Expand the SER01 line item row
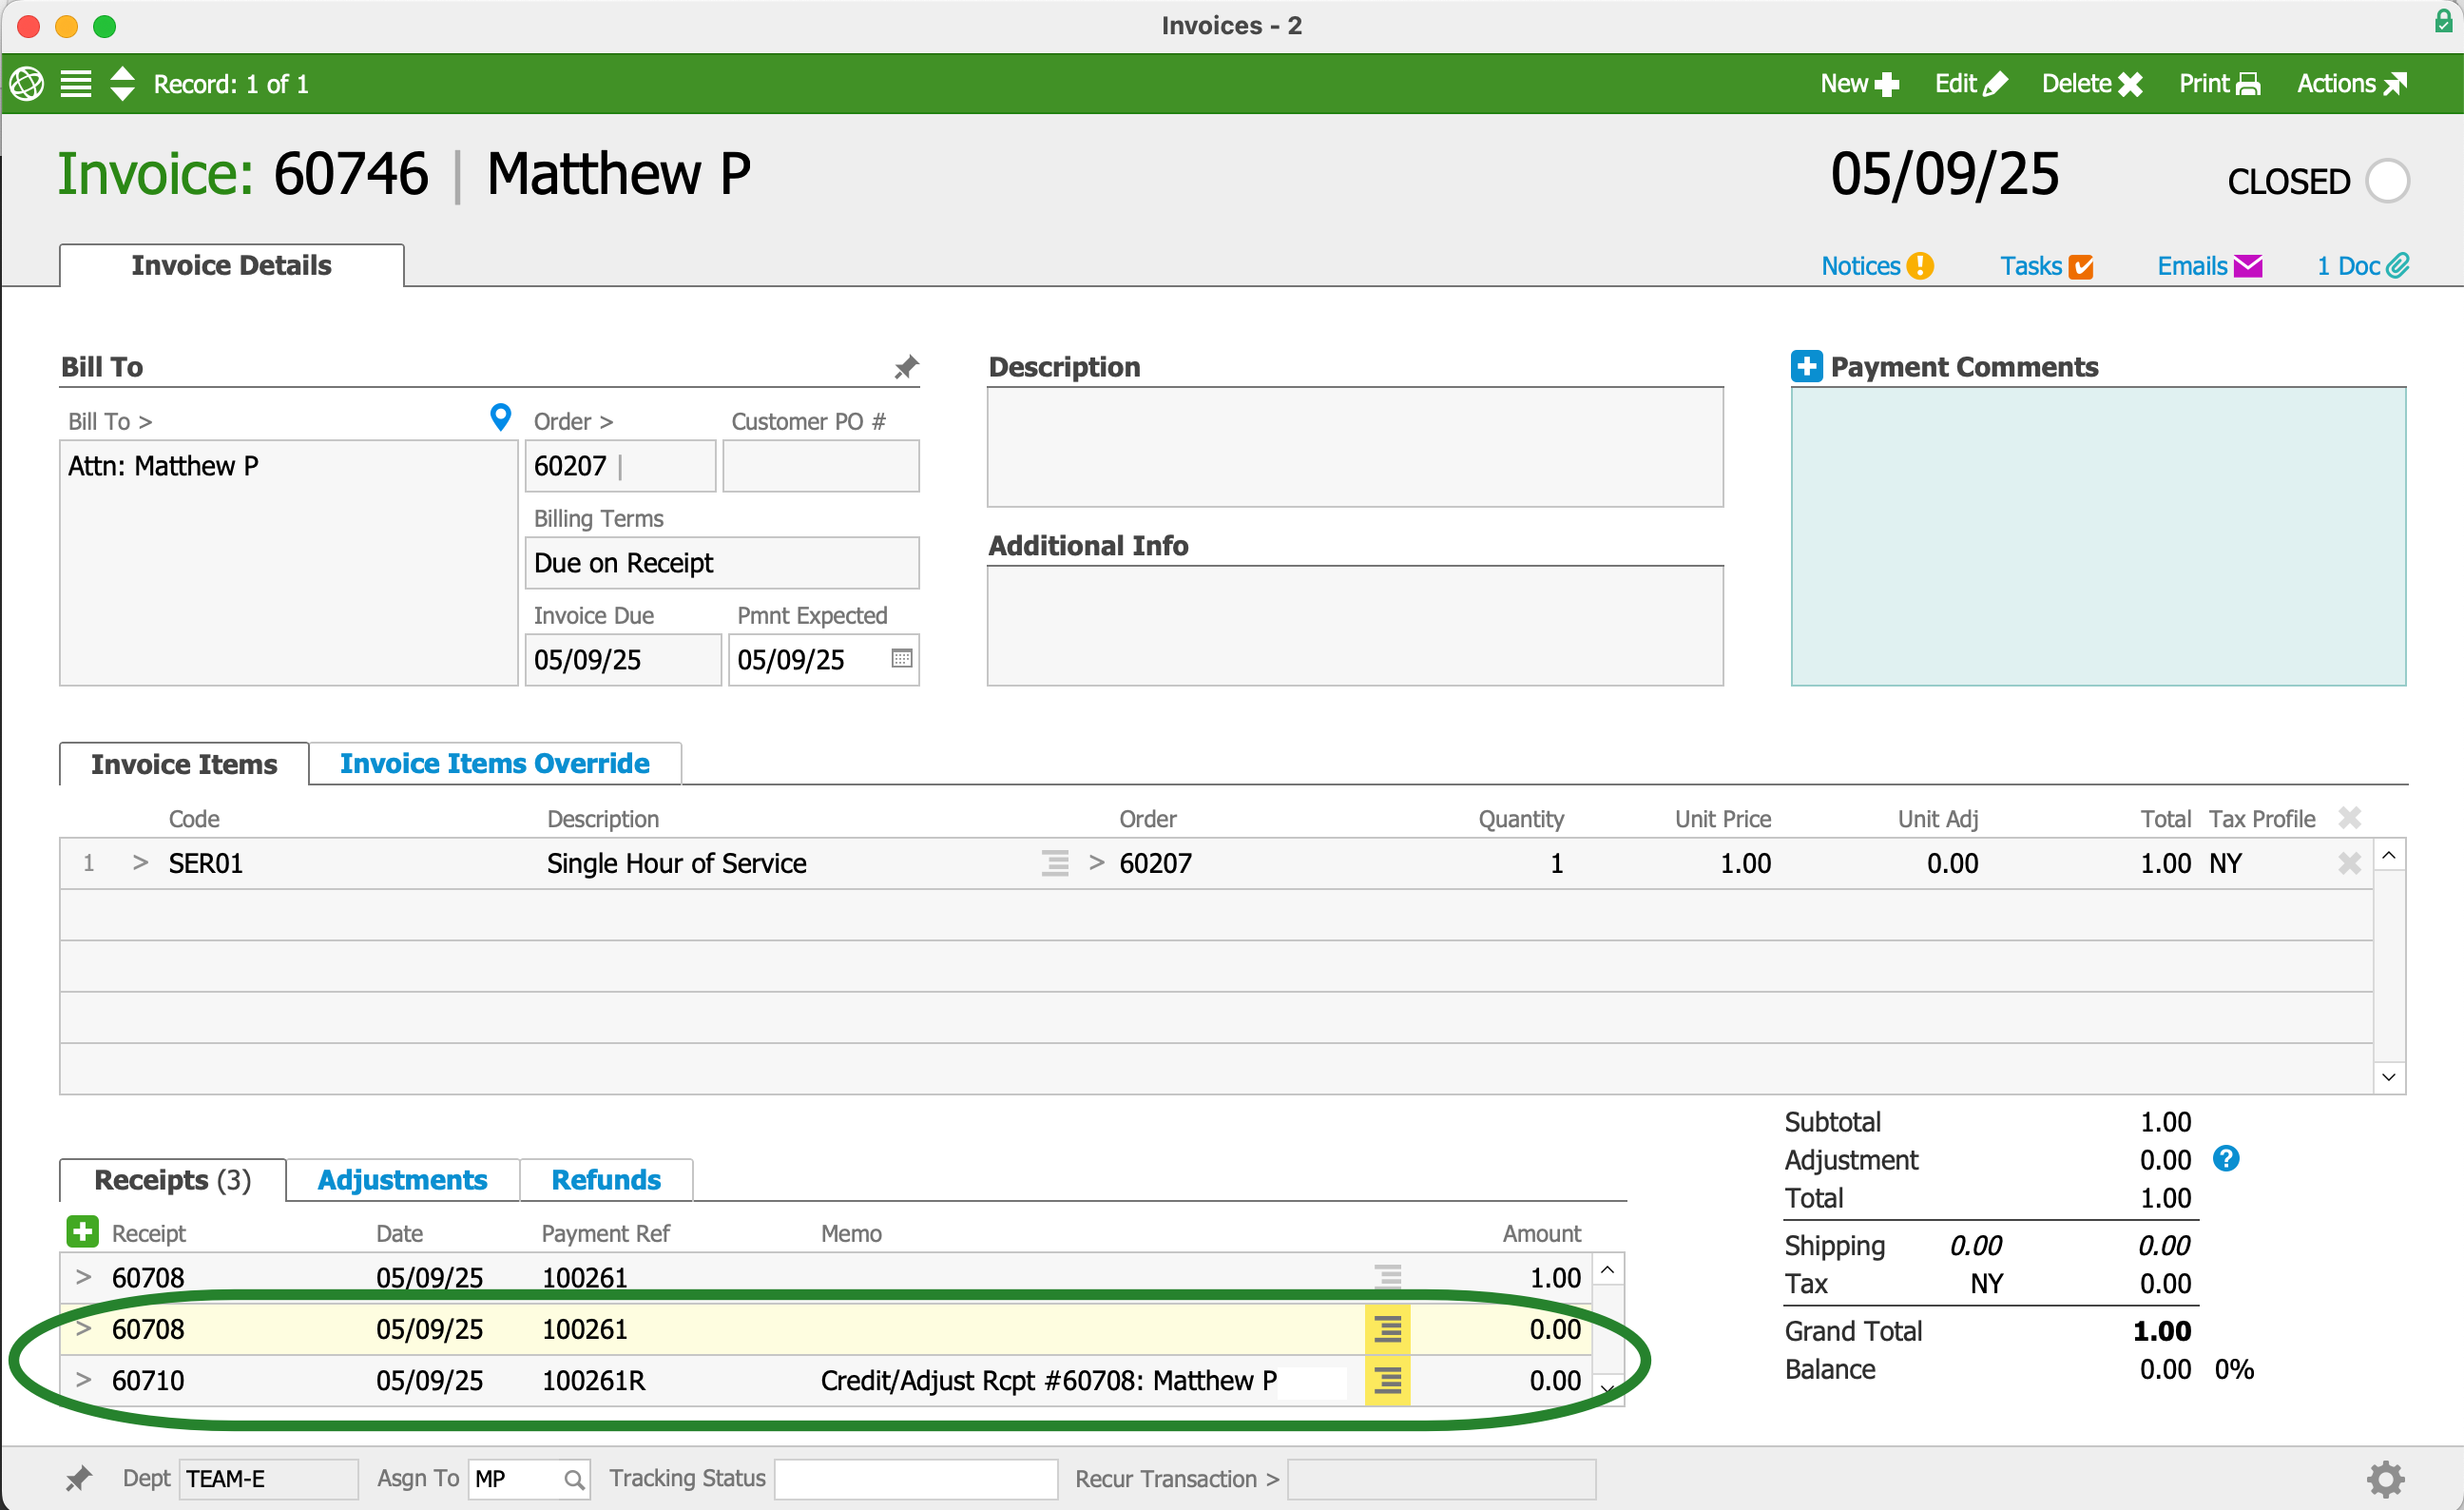Image resolution: width=2464 pixels, height=1510 pixels. [140, 863]
